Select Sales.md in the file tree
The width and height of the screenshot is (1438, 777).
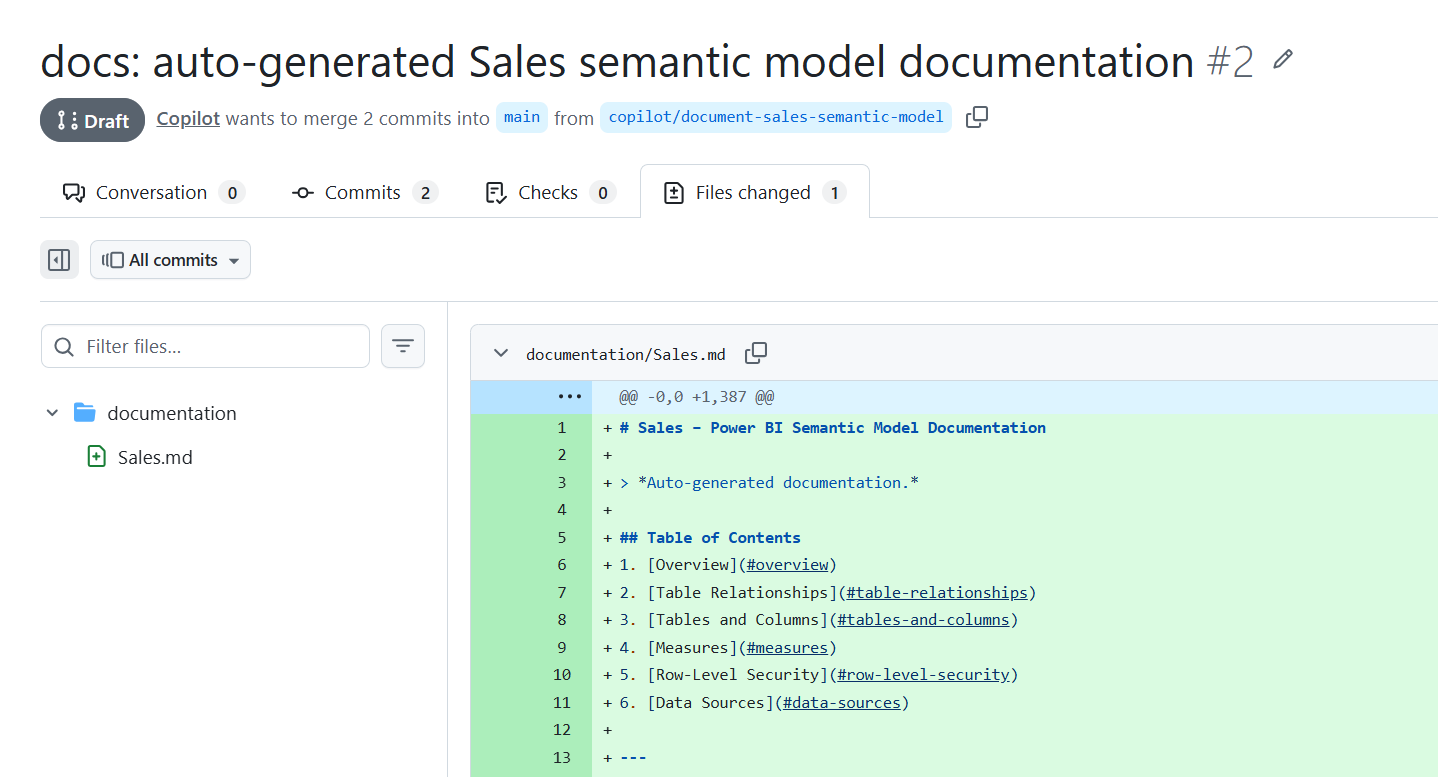pos(155,458)
